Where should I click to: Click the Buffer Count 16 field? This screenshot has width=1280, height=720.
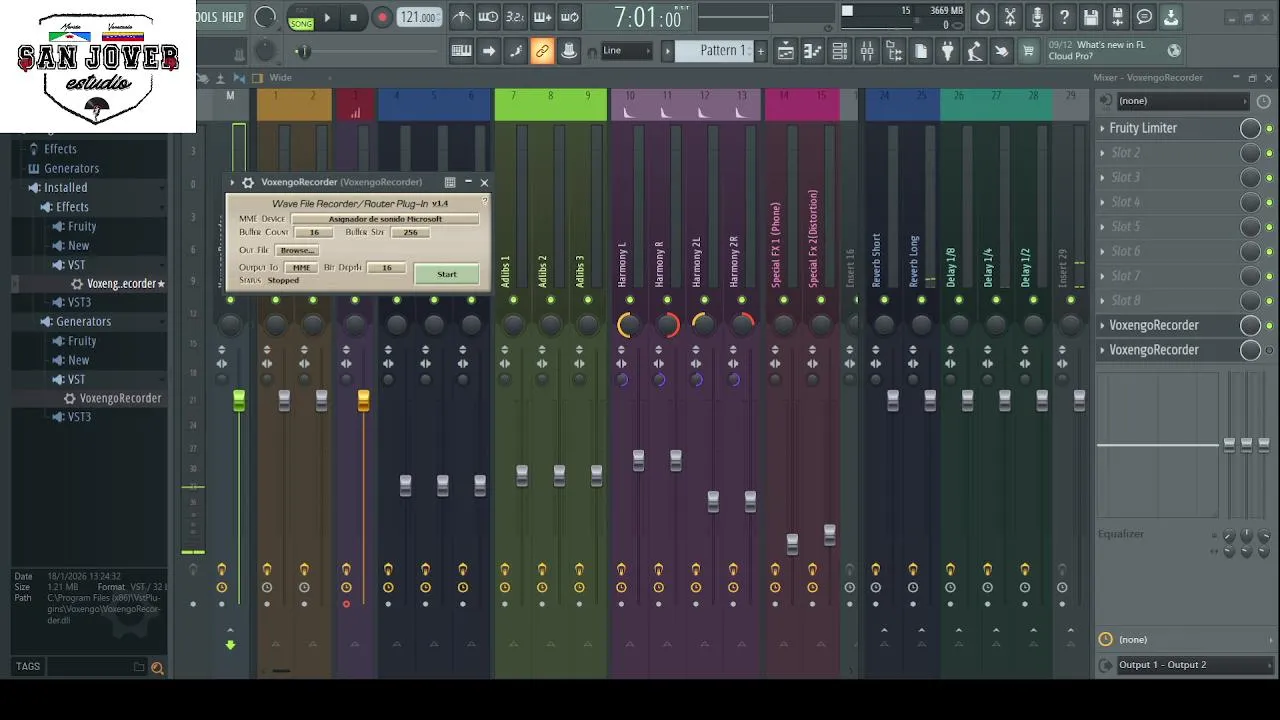tap(313, 232)
